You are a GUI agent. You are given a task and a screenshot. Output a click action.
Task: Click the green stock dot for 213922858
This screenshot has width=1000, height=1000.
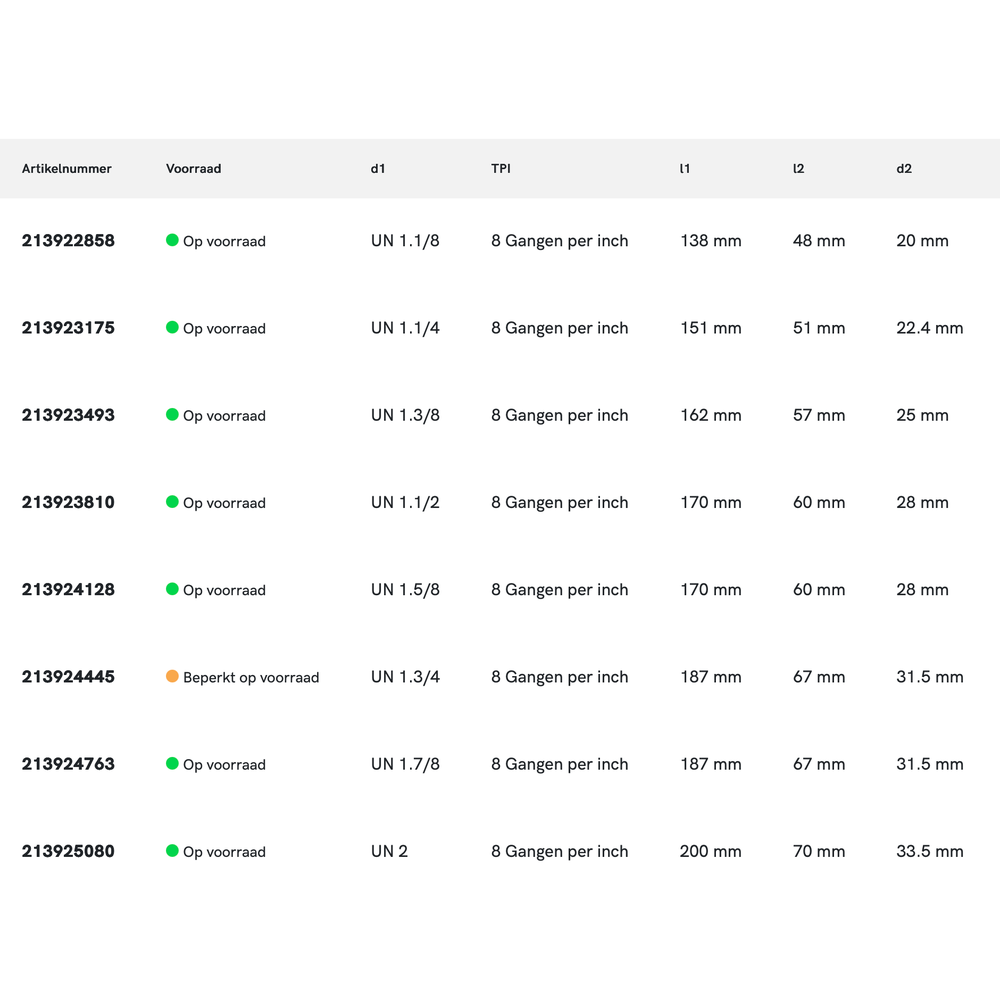pyautogui.click(x=172, y=240)
